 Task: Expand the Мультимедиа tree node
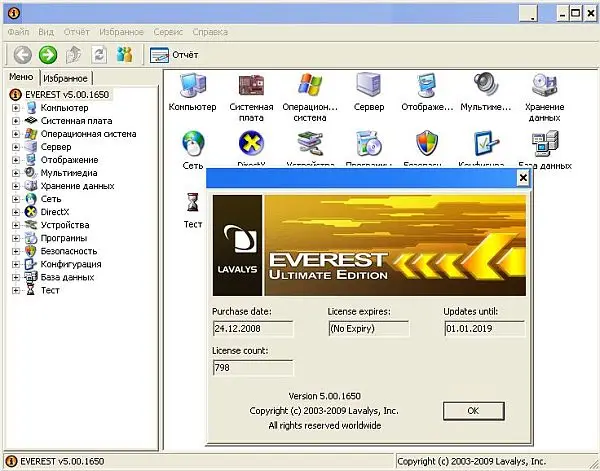point(16,173)
